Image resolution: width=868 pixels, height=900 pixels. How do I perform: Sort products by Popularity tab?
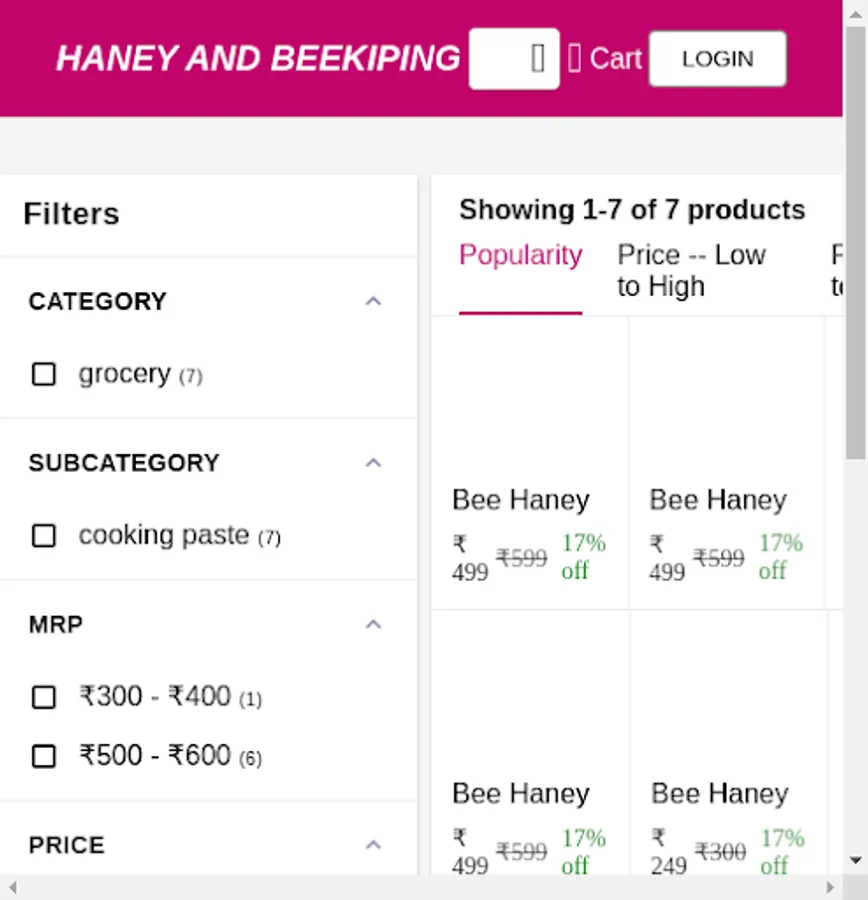(x=520, y=256)
